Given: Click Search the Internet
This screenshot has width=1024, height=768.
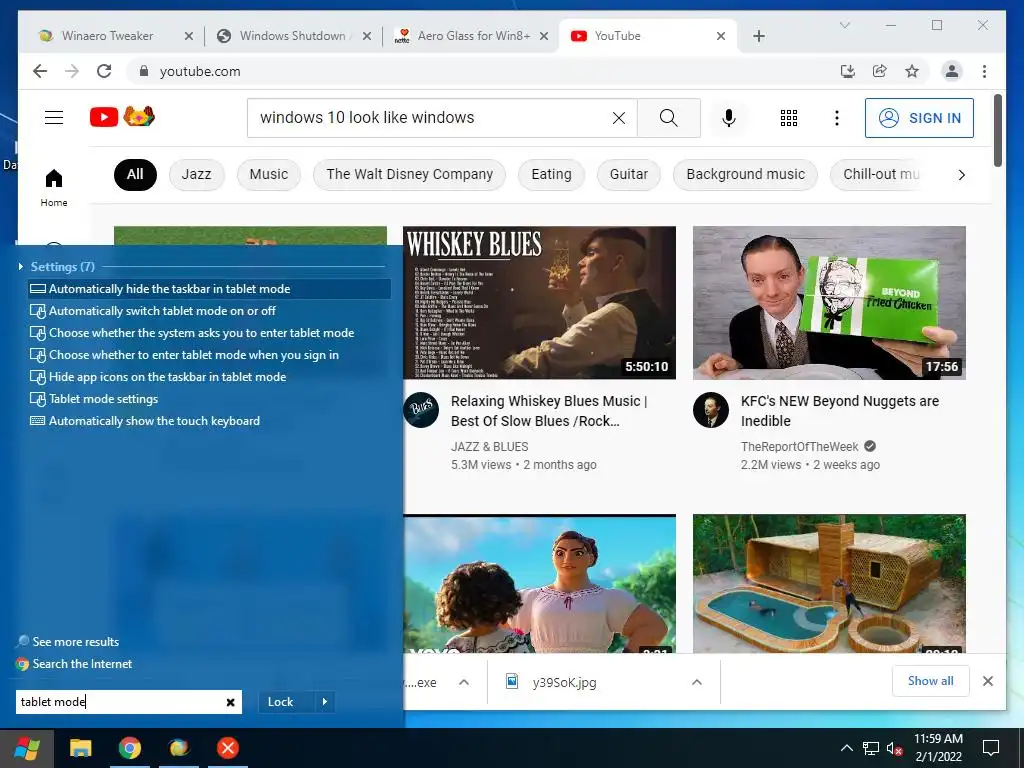Looking at the screenshot, I should click(74, 664).
